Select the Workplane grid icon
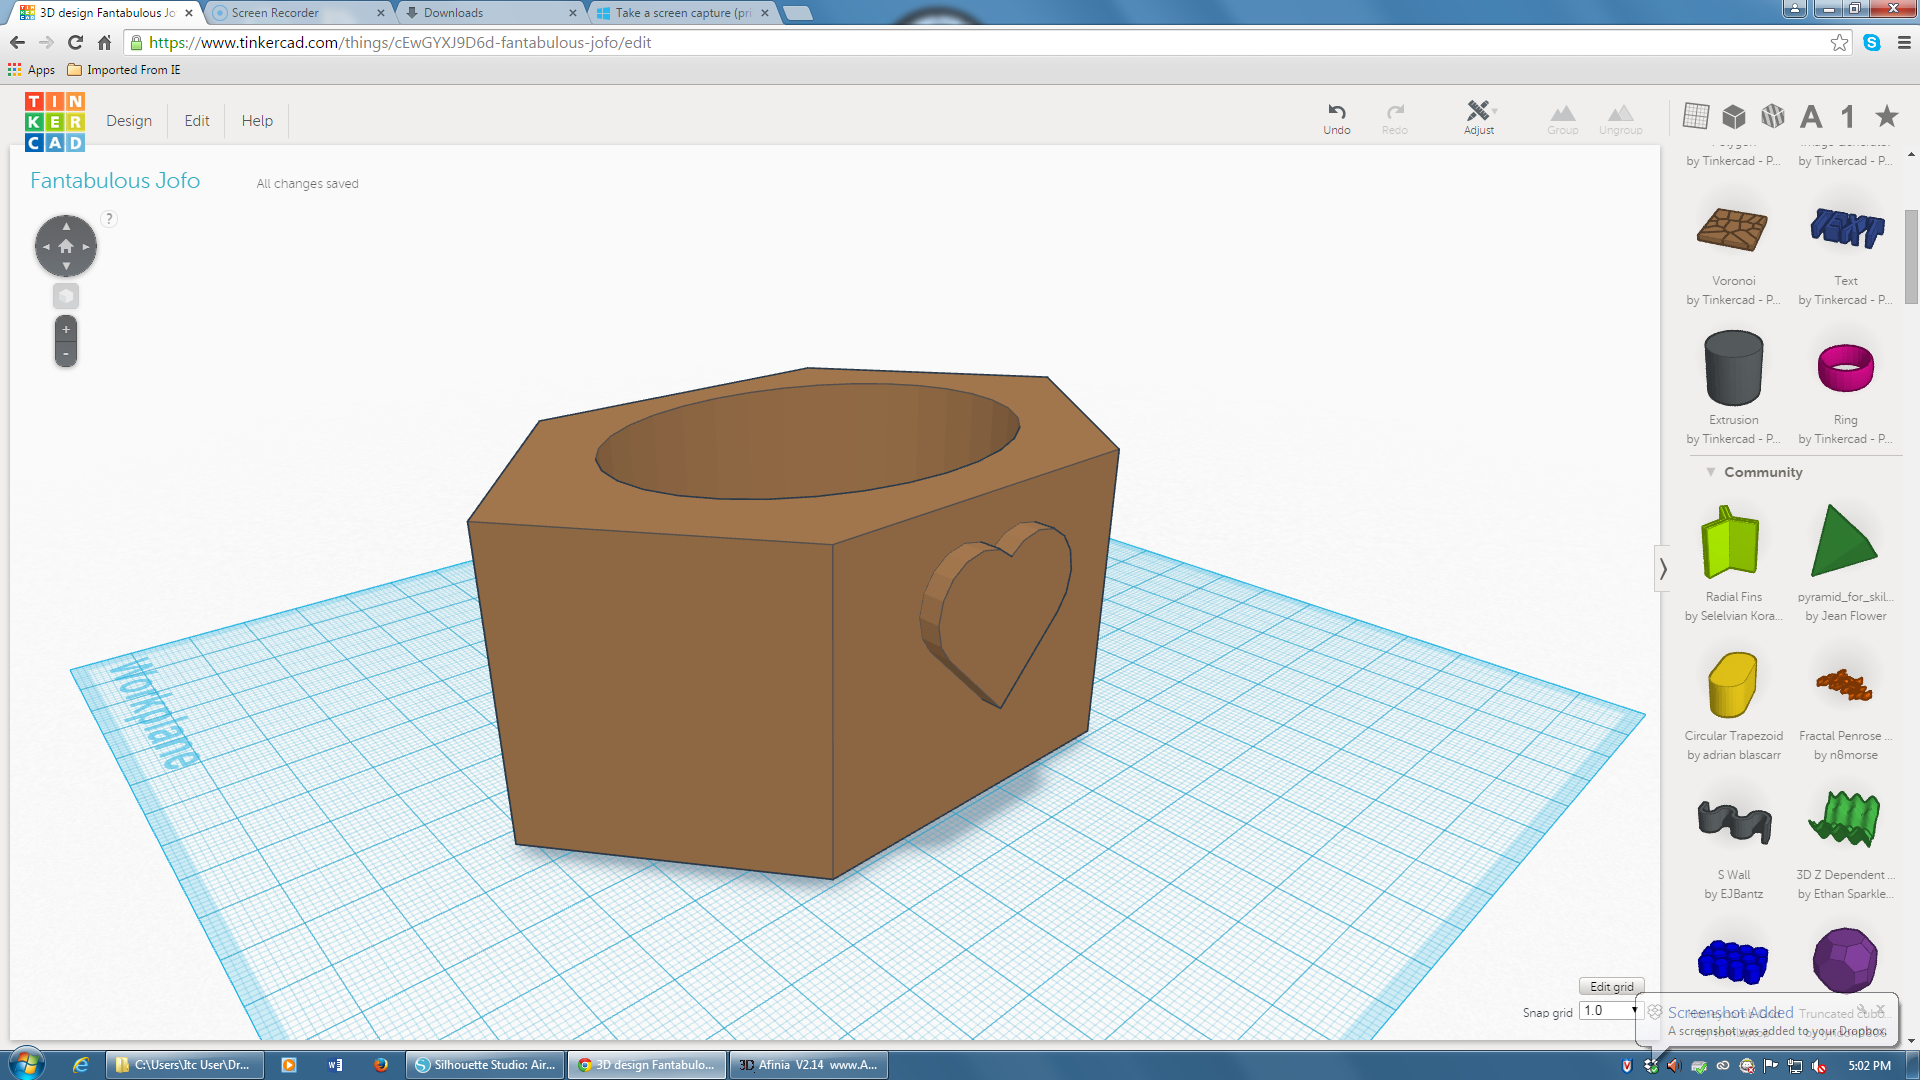The image size is (1920, 1080). [1693, 116]
